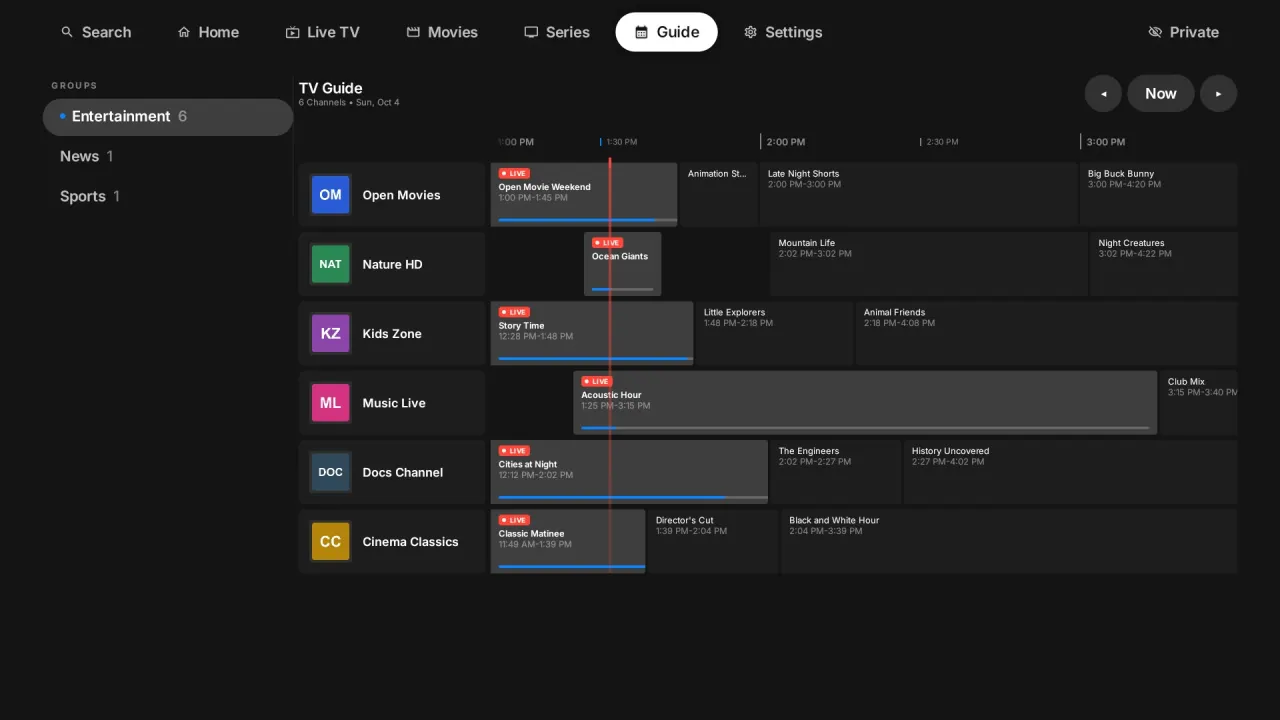Switch to Live TV tab
Image resolution: width=1280 pixels, height=720 pixels.
click(322, 32)
